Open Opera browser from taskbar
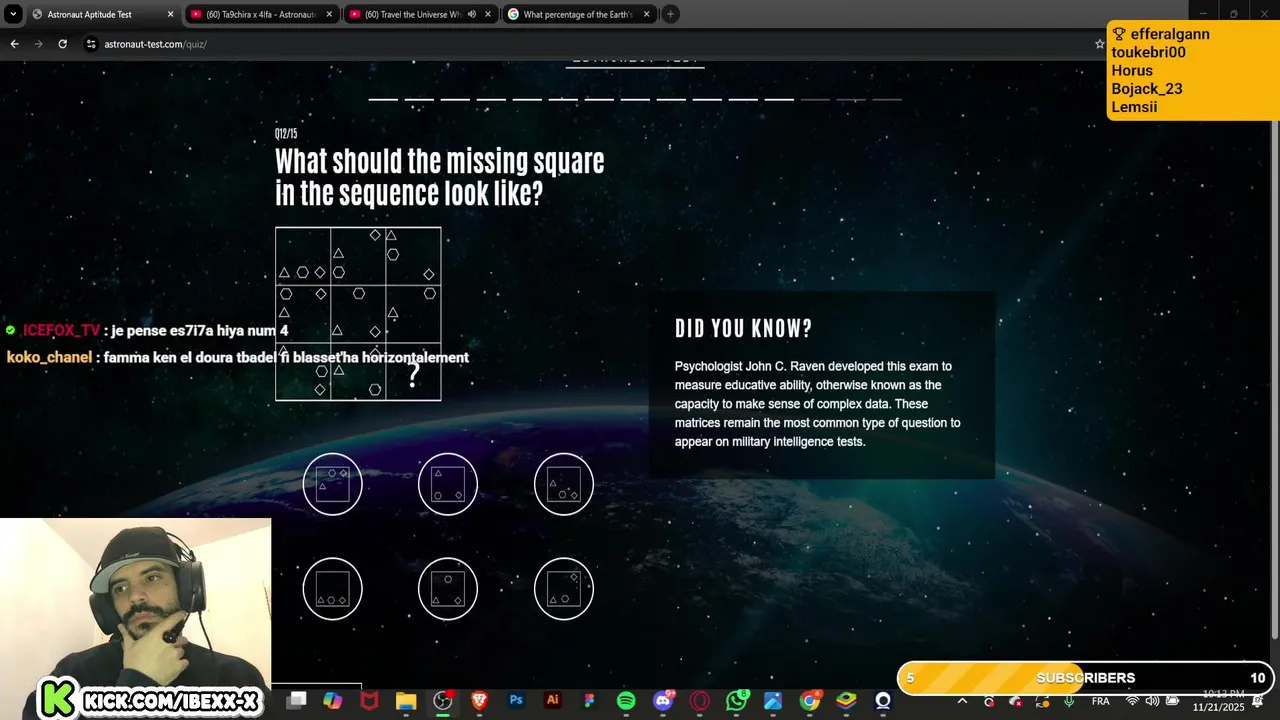The image size is (1280, 720). [x=699, y=701]
